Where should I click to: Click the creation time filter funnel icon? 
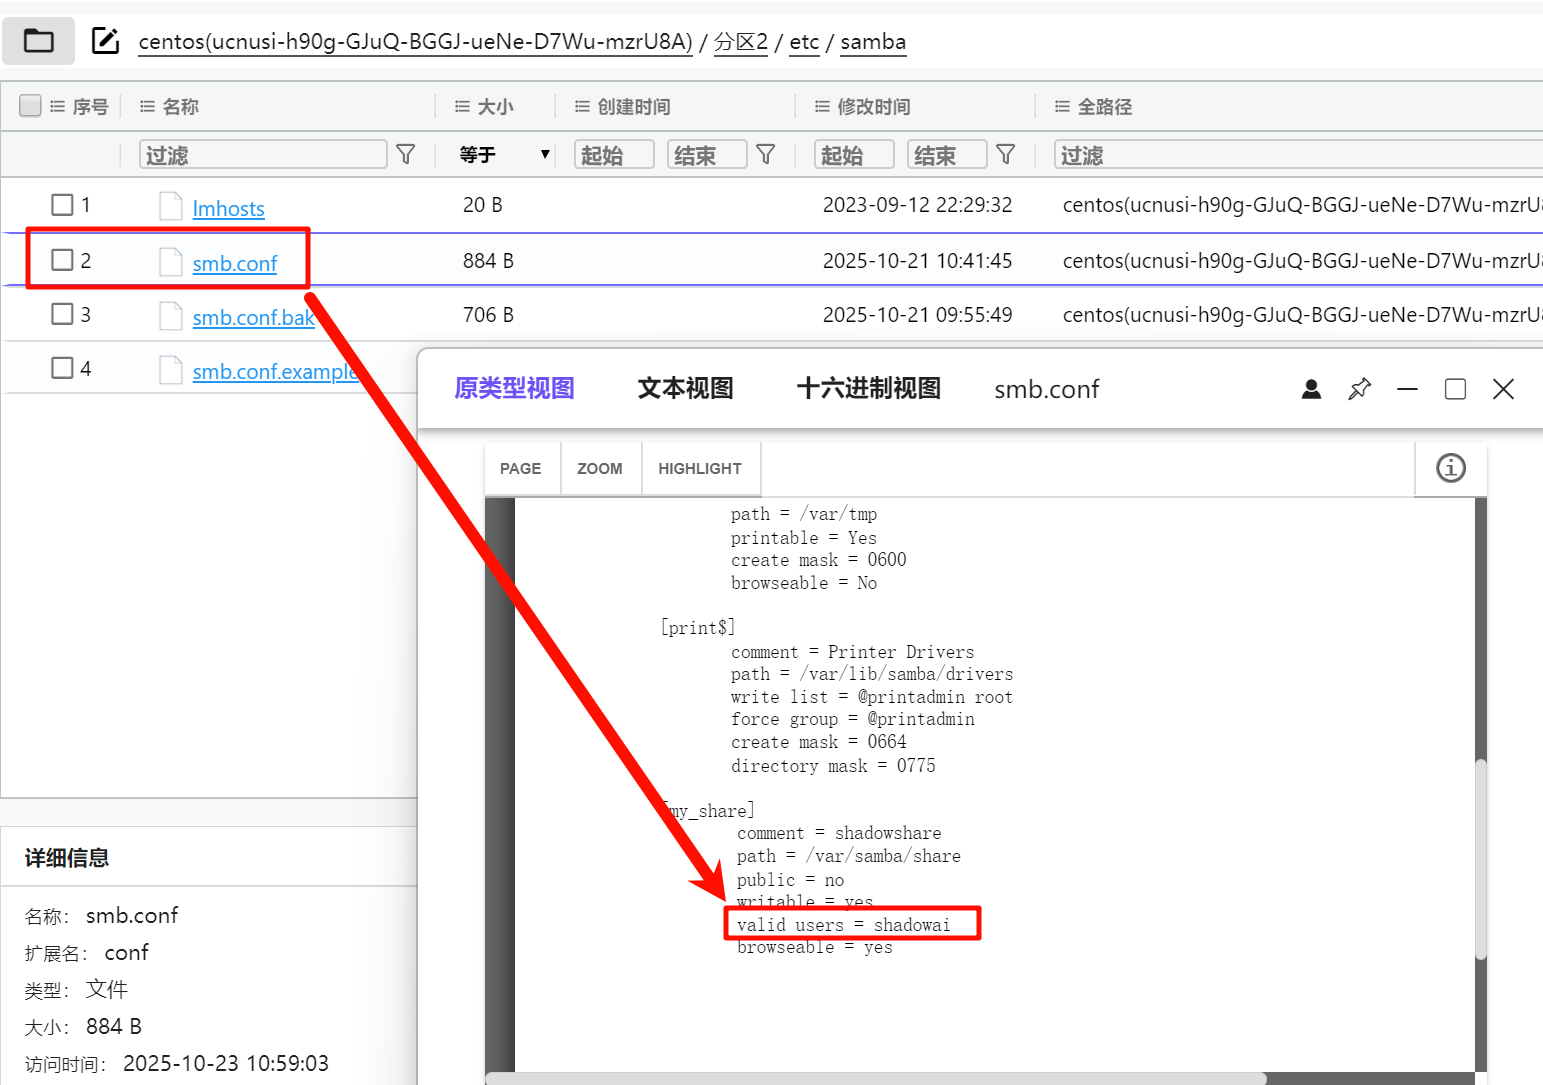(766, 154)
